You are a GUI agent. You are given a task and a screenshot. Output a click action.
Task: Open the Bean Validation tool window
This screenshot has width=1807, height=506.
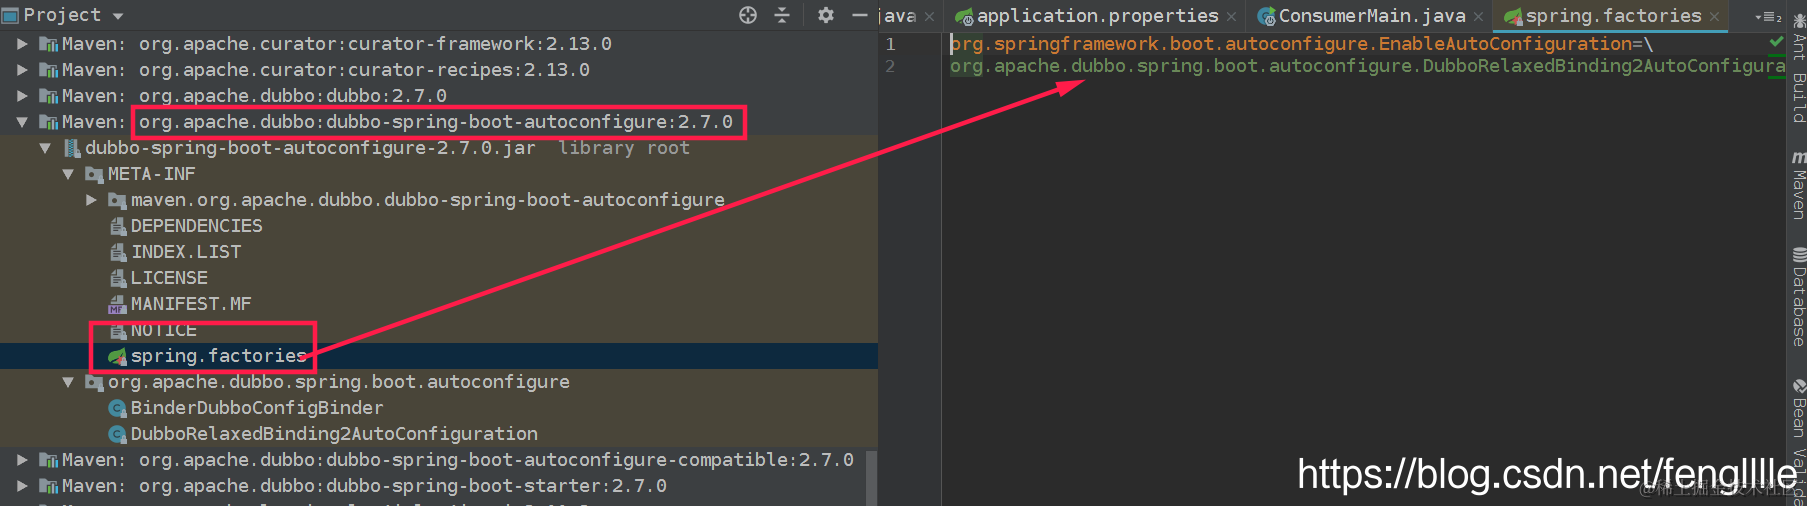click(1798, 440)
